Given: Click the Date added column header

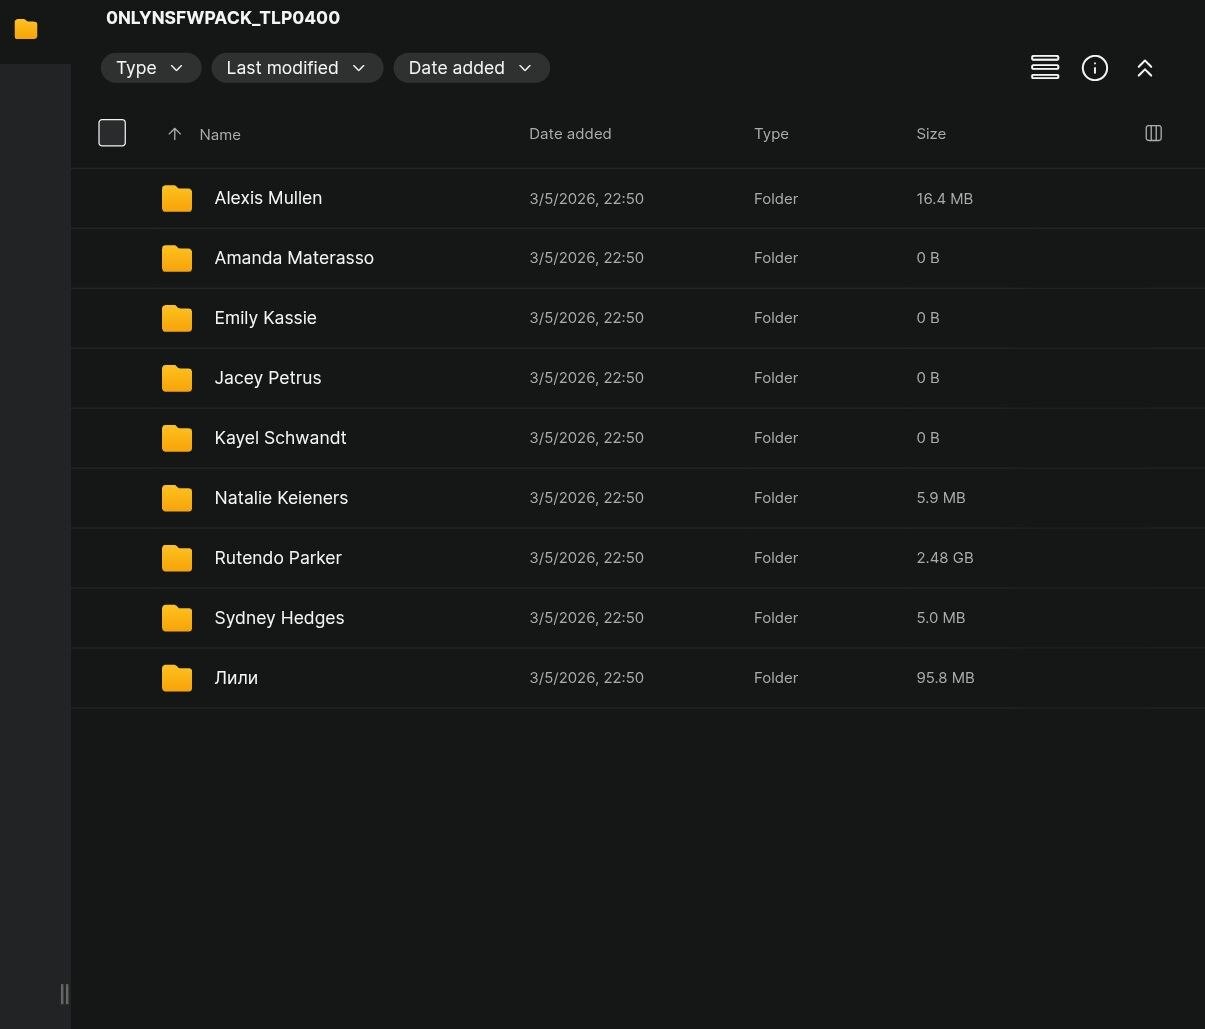Looking at the screenshot, I should [570, 134].
